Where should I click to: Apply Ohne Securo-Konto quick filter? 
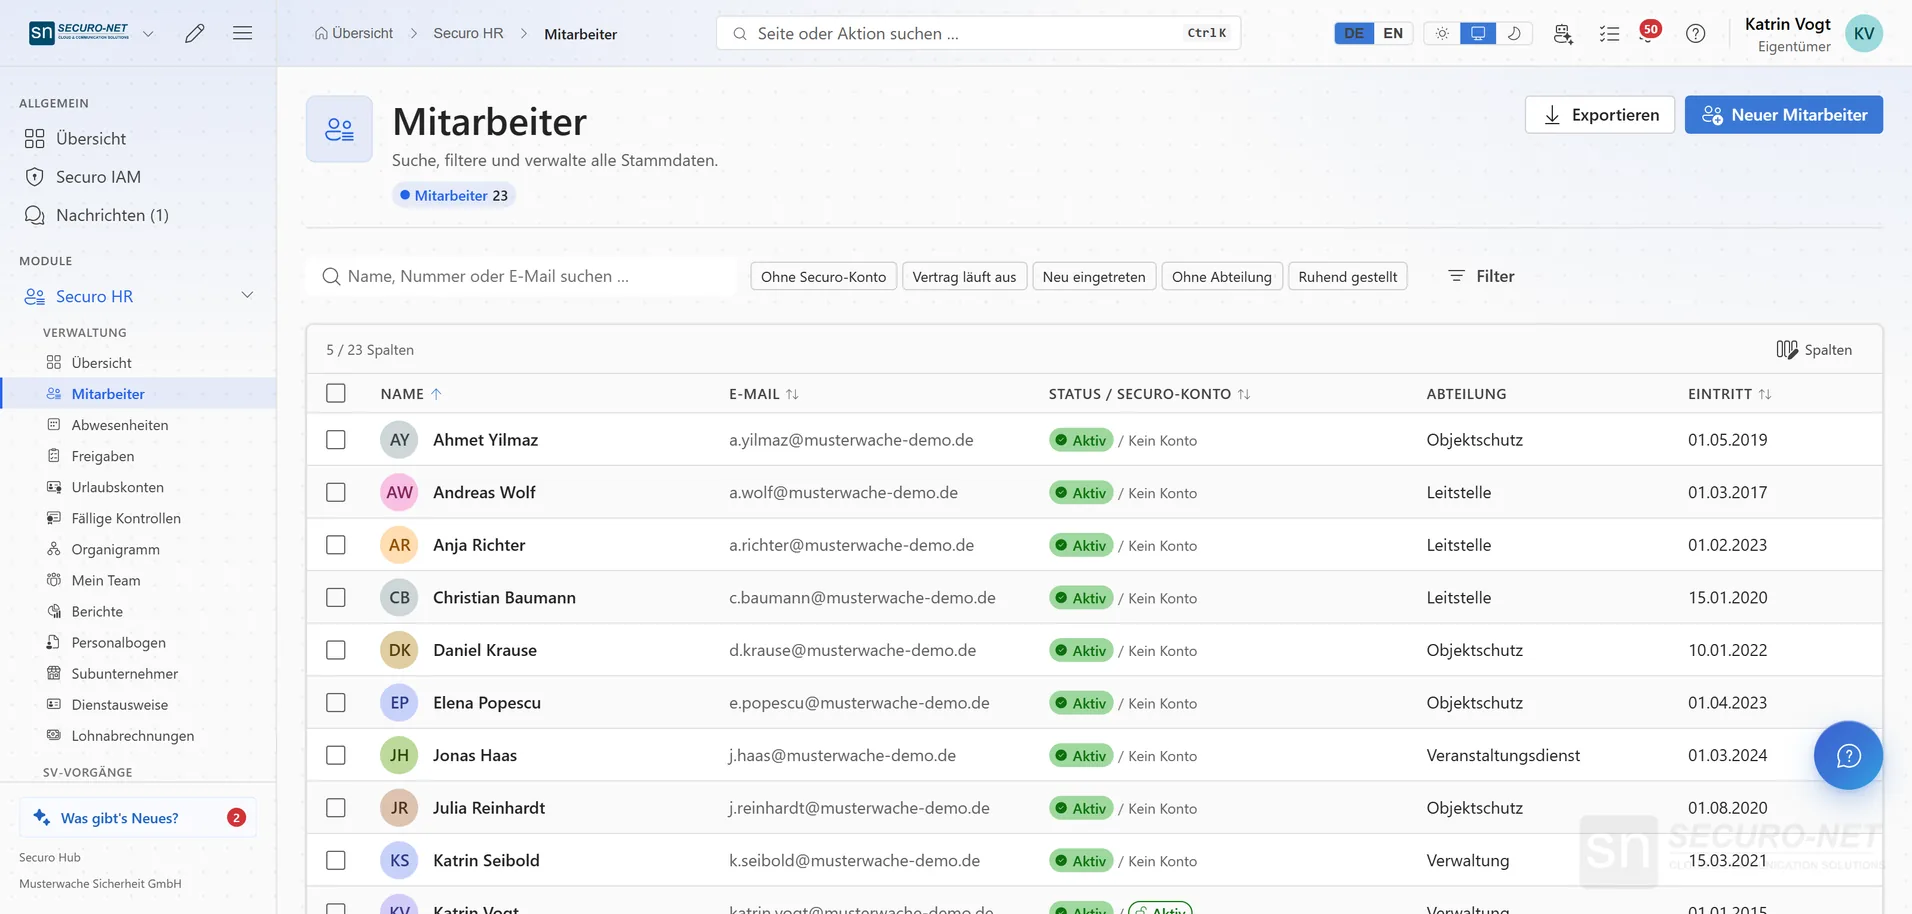(823, 276)
